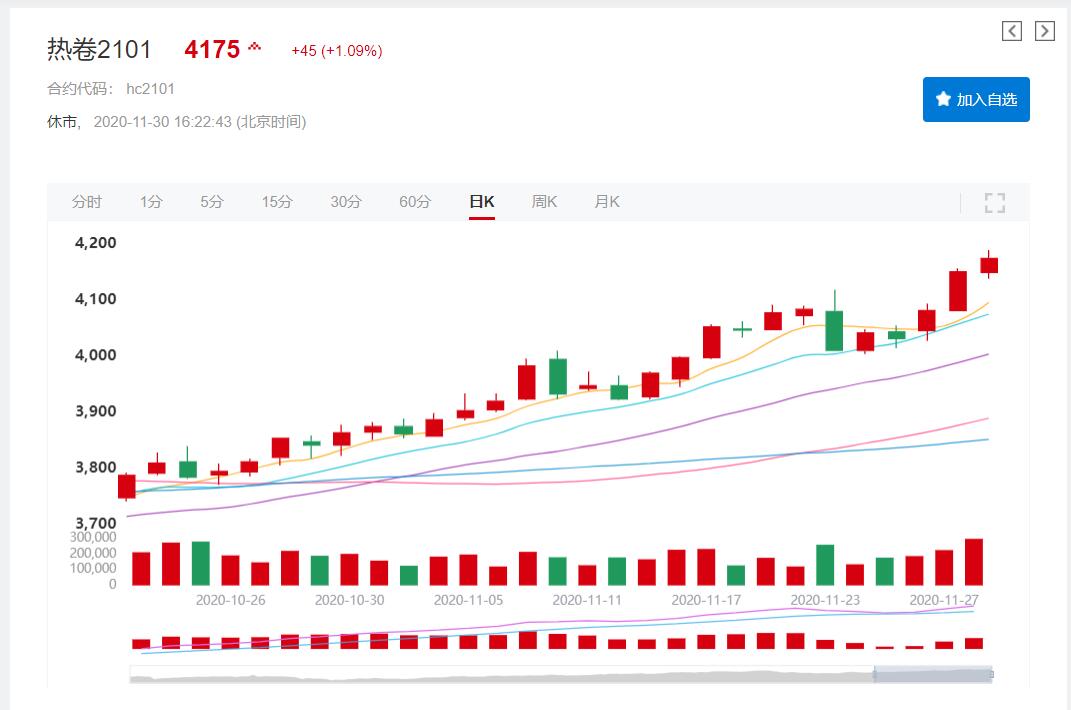Click the star icon inside 加入自选 button
The image size is (1071, 710).
tap(945, 99)
